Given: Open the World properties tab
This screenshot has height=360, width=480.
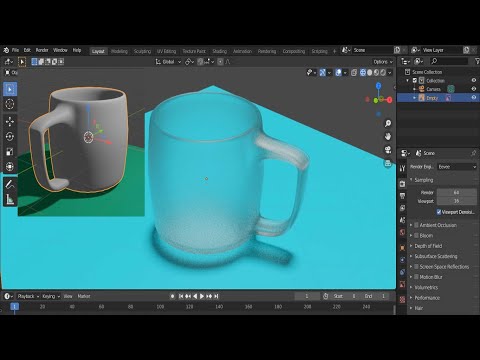Looking at the screenshot, I should pyautogui.click(x=402, y=232).
